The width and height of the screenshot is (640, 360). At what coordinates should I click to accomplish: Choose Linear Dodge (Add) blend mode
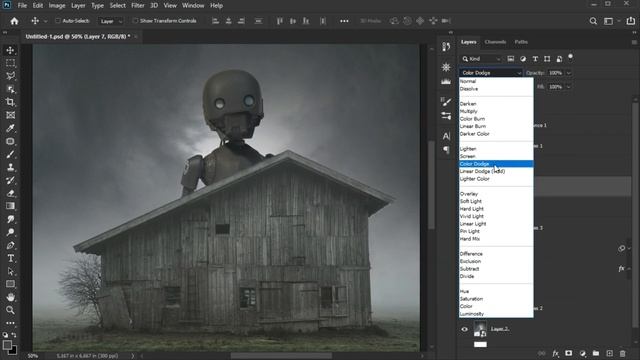click(x=482, y=171)
